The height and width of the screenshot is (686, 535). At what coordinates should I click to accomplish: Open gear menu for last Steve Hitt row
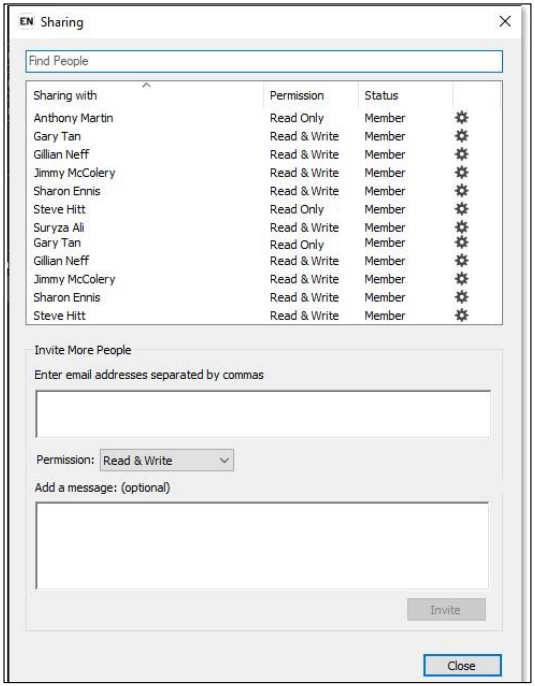[462, 315]
